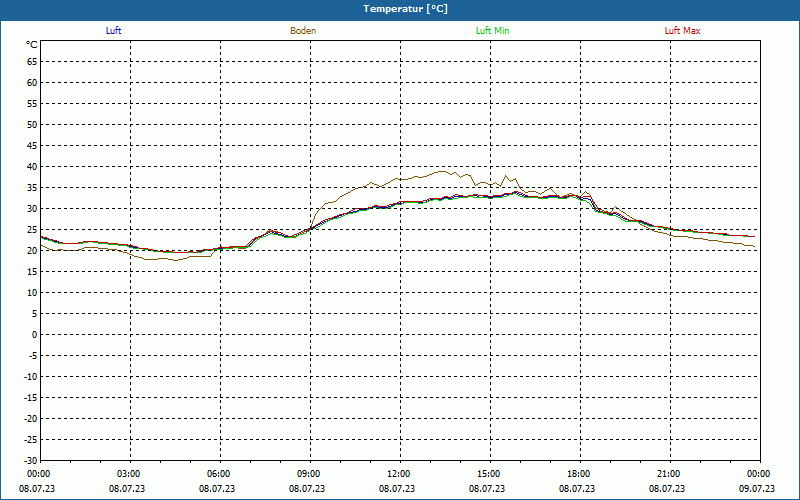Click the 09:00 time axis label

coord(309,474)
